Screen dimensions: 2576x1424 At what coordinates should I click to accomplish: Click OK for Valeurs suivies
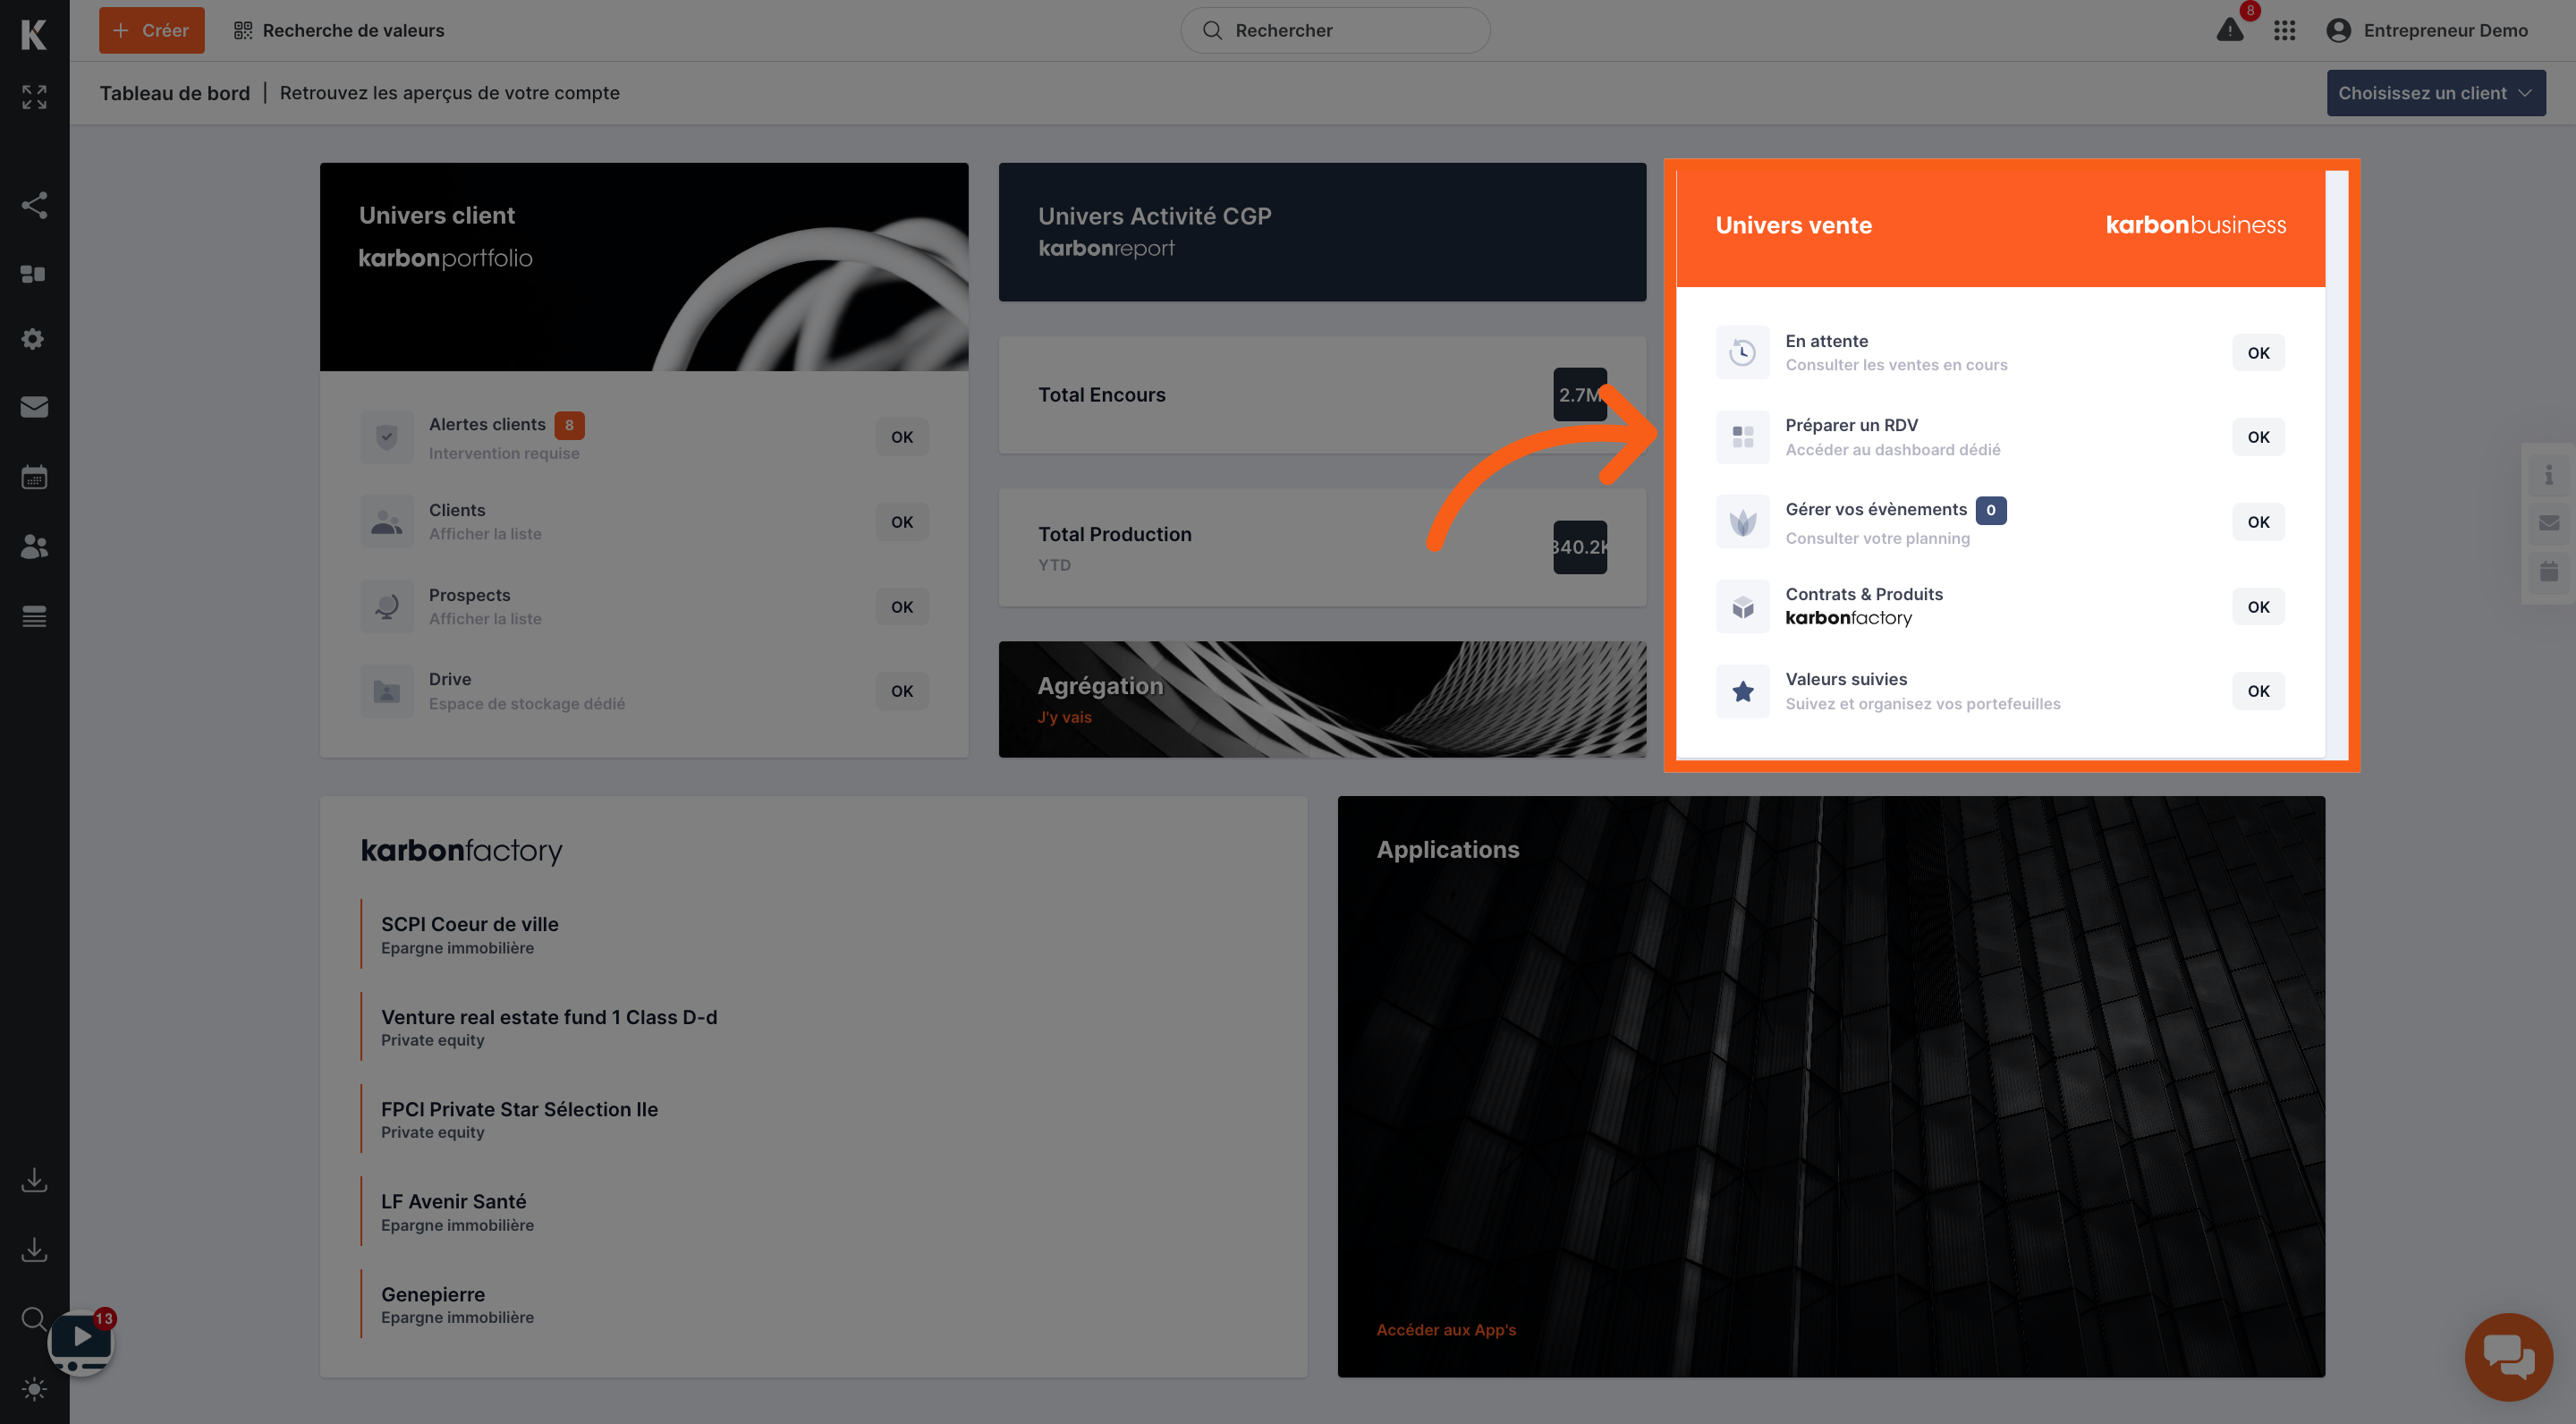(2258, 691)
